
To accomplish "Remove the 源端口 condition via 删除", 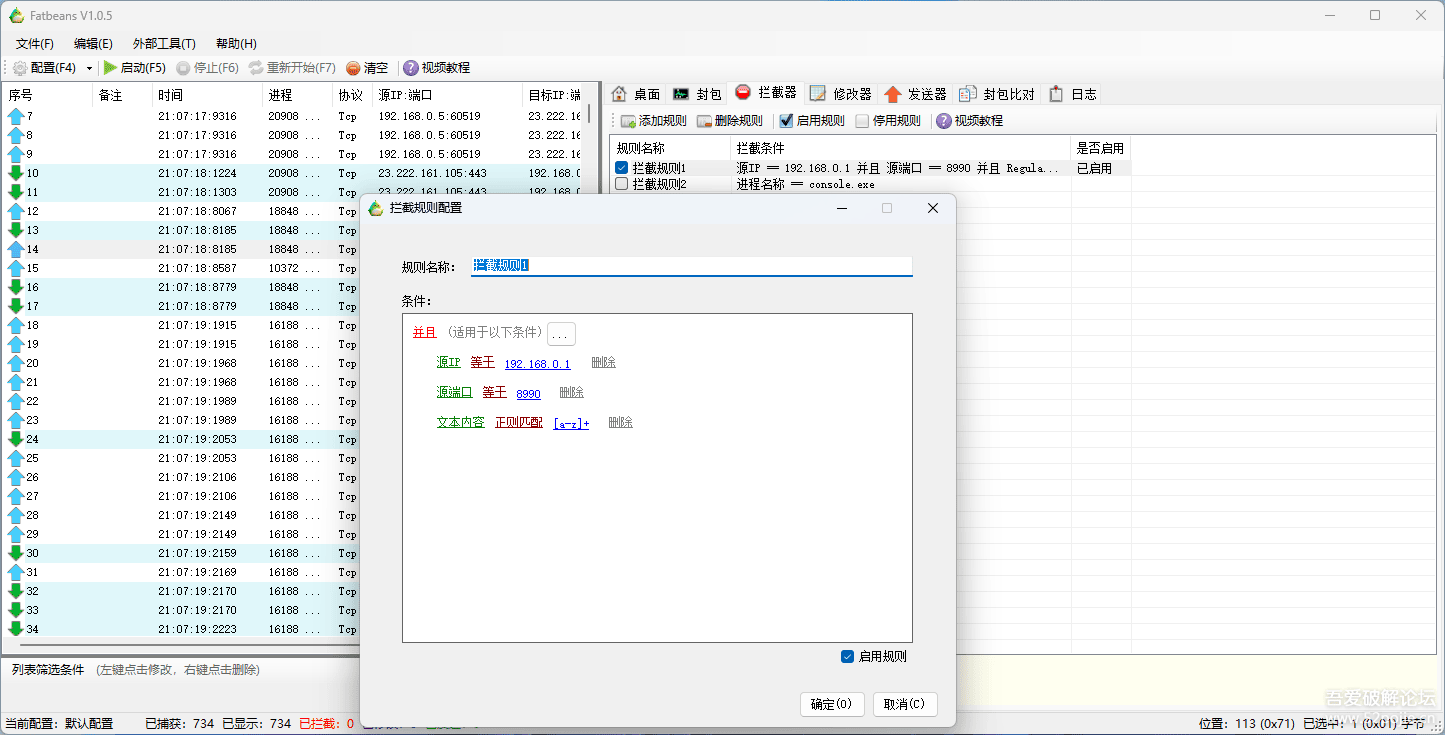I will (570, 392).
